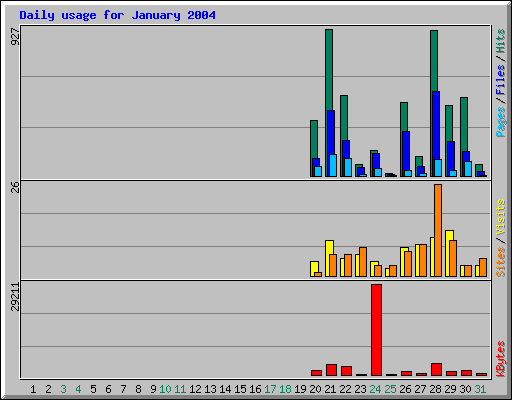Click day 29 on the date axis
Screen dimensions: 512x400
(x=450, y=389)
